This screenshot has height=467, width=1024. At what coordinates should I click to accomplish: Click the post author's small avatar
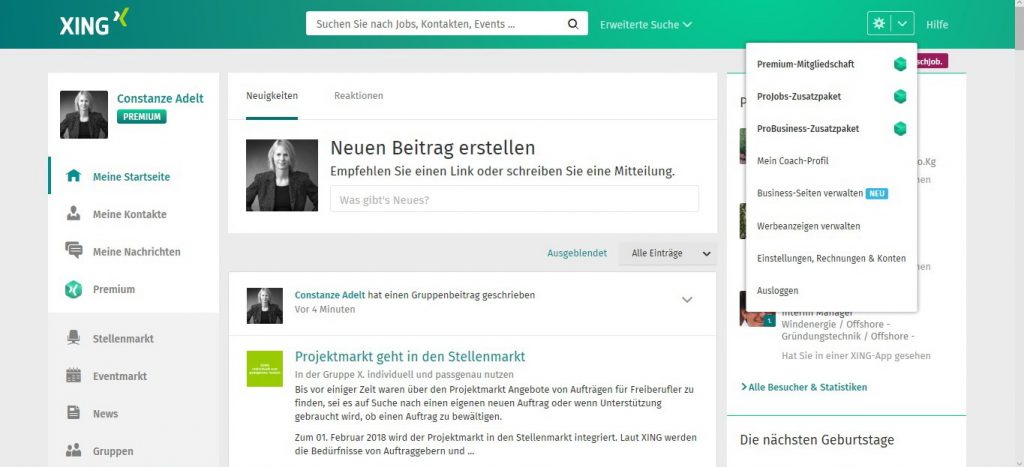click(264, 306)
